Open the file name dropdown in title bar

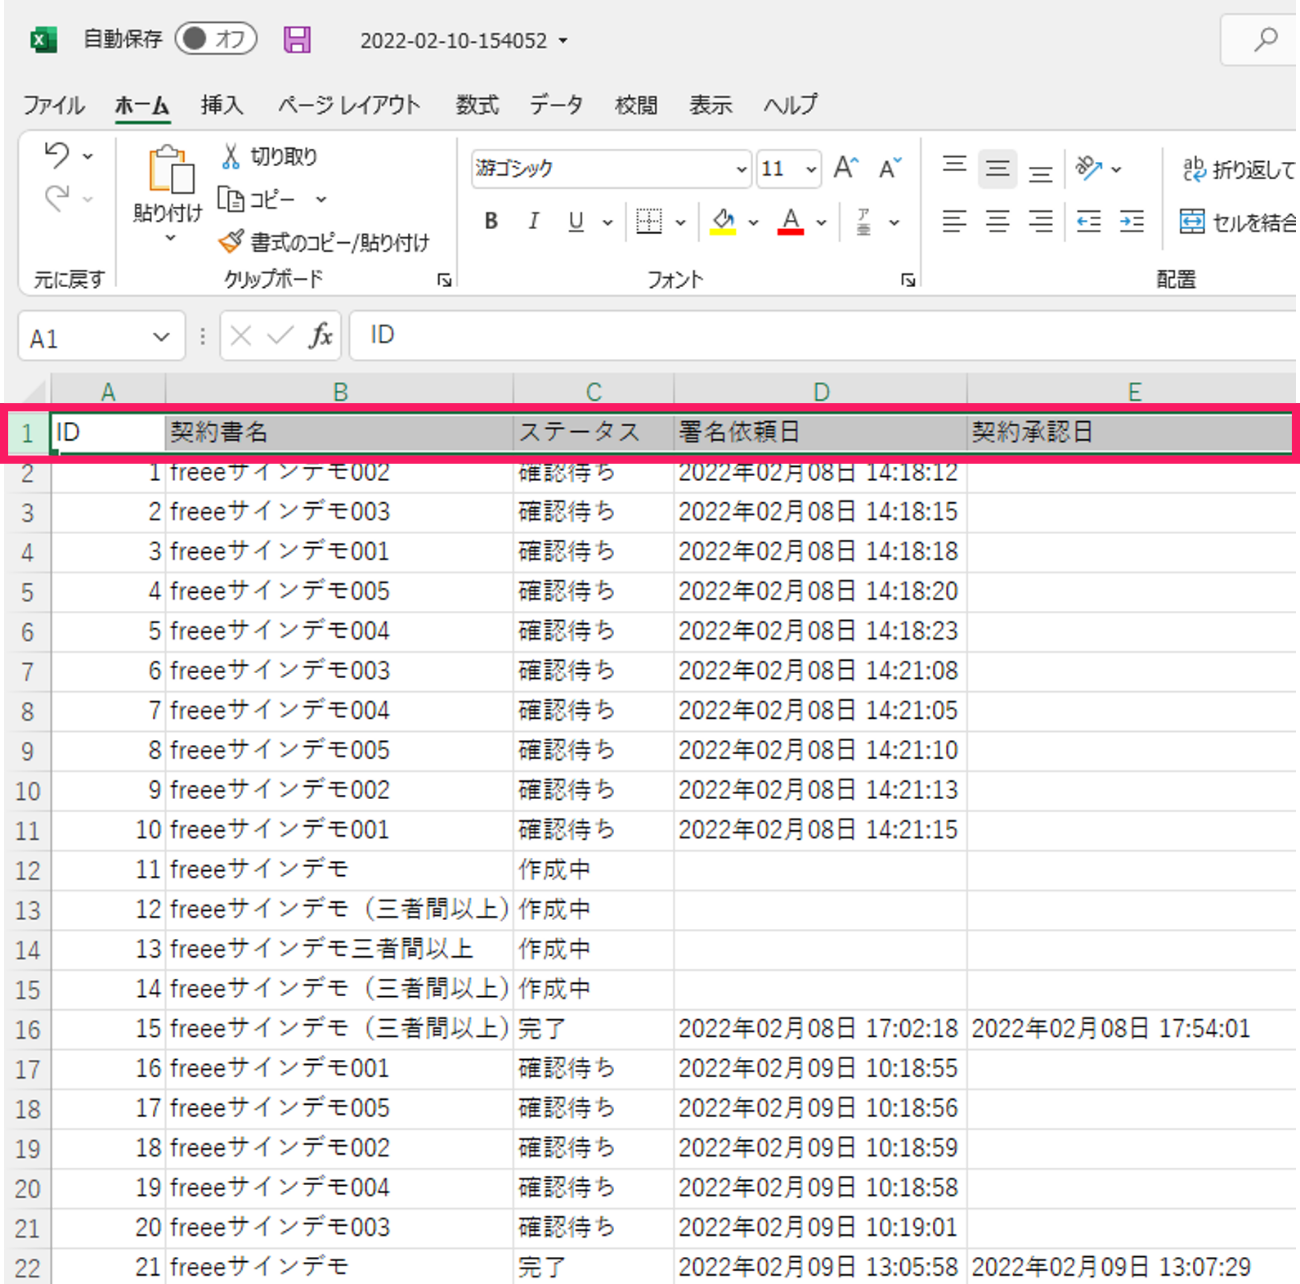[x=563, y=41]
